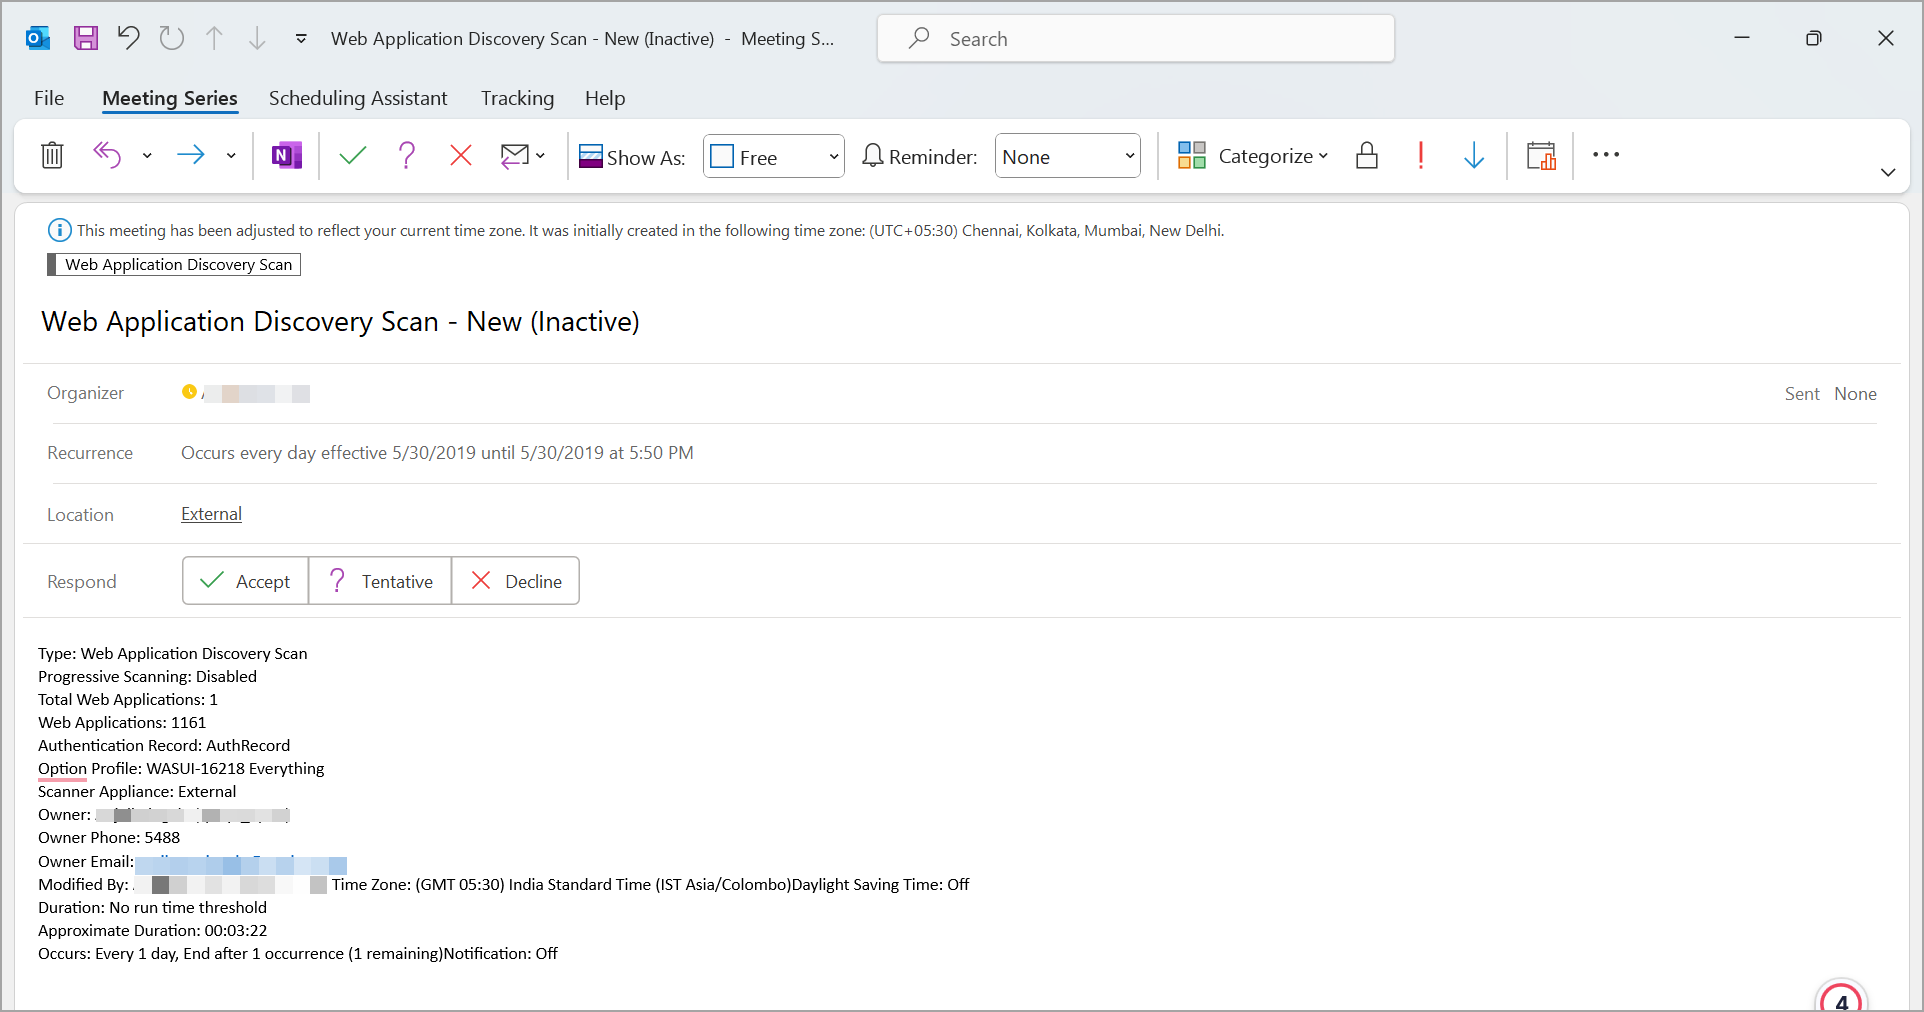Send meeting notes to OneNote
This screenshot has height=1012, width=1924.
(x=287, y=155)
